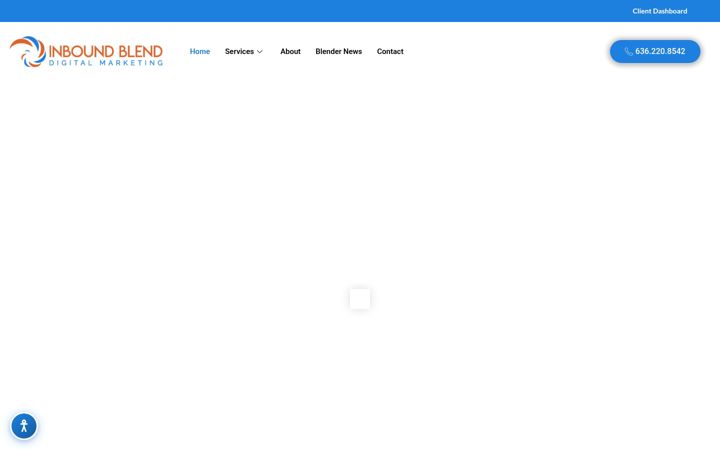Open the About page
Screen dimensions: 720x450
pos(290,51)
